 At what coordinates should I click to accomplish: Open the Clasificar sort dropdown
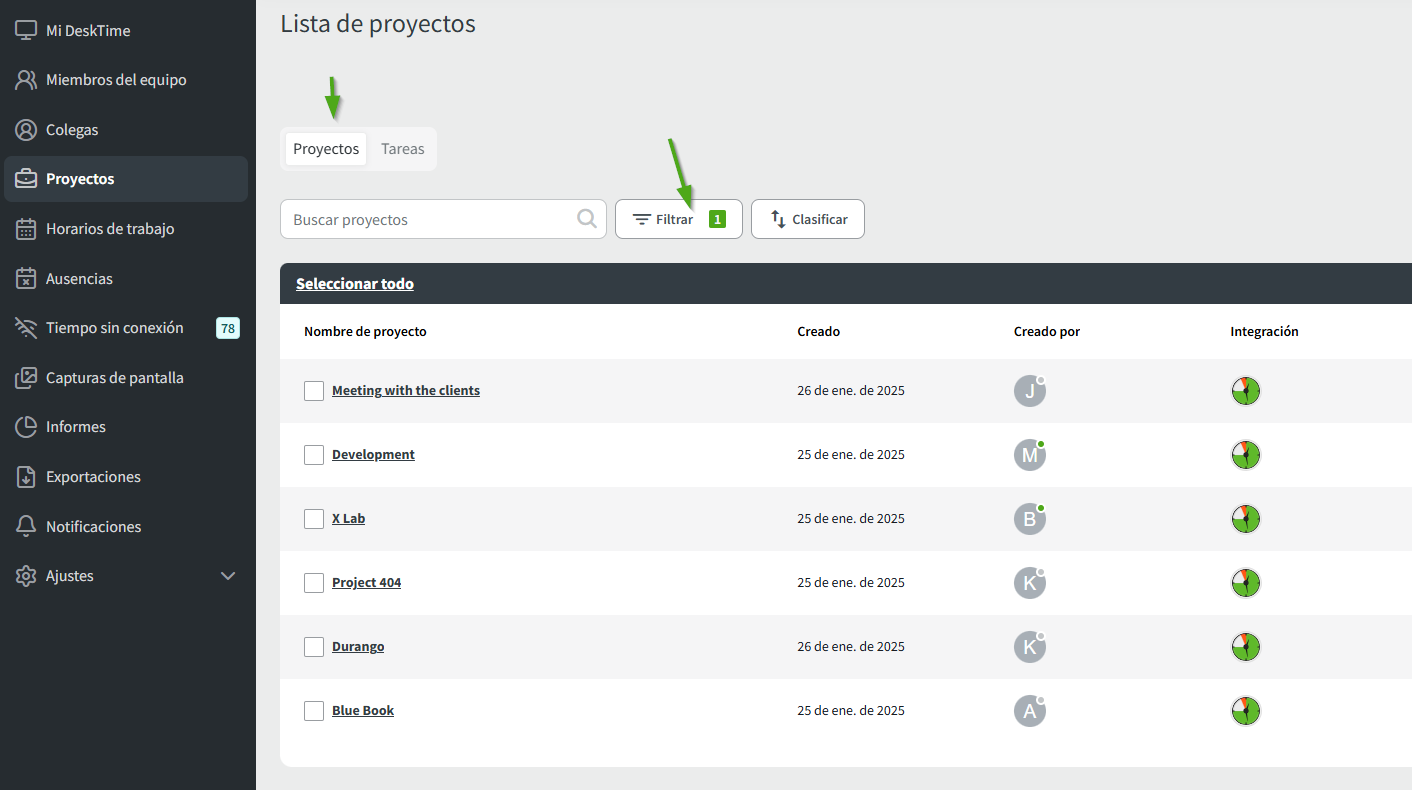coord(807,219)
